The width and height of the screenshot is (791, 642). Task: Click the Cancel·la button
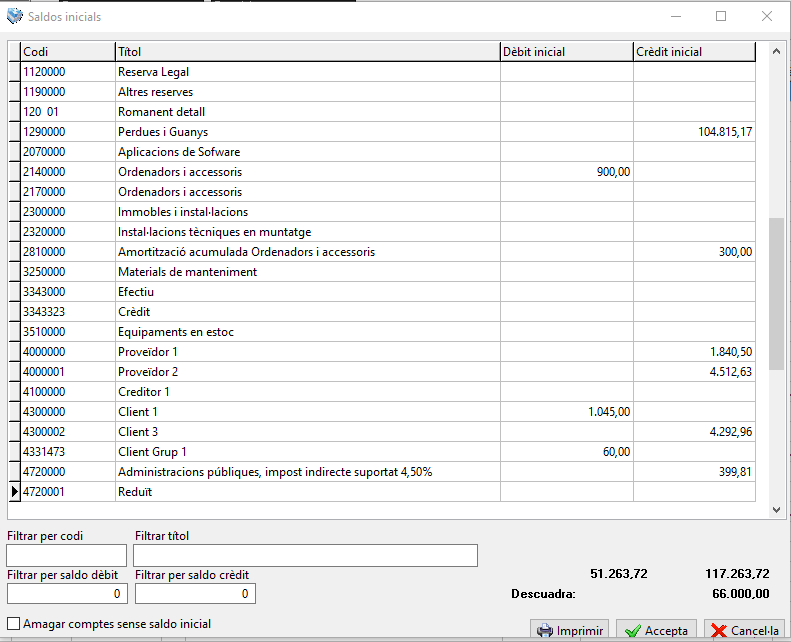(745, 630)
